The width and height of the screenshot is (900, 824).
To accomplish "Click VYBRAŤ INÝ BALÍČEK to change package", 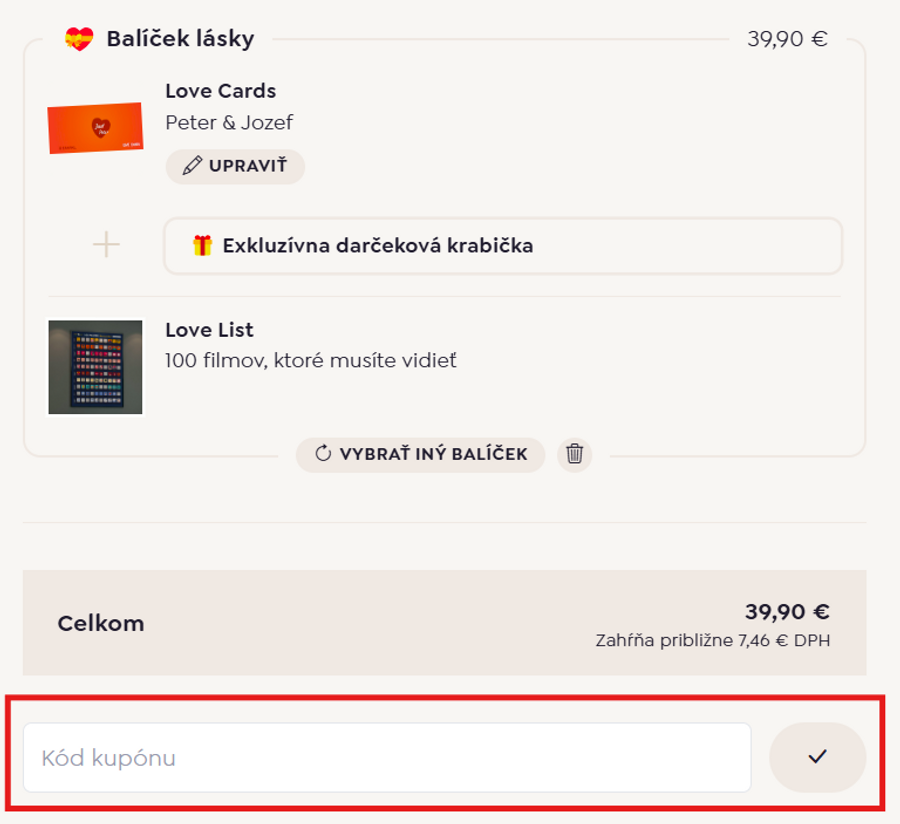I will (x=420, y=455).
